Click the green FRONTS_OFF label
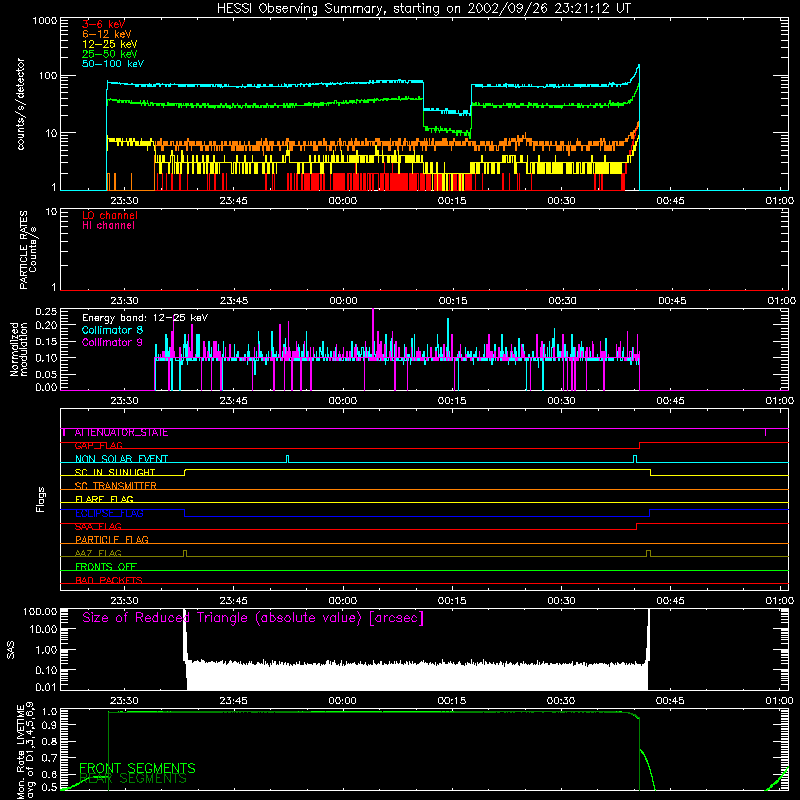The height and width of the screenshot is (800, 800). pyautogui.click(x=106, y=567)
